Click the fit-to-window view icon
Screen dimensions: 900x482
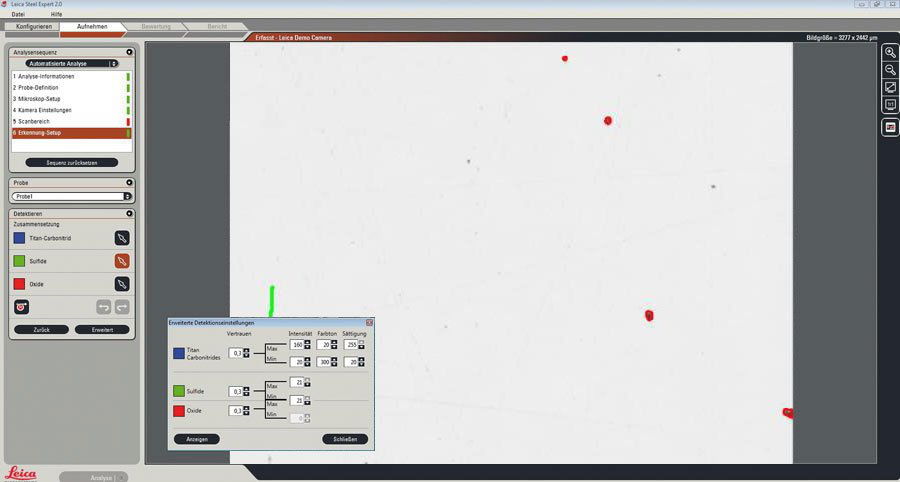pyautogui.click(x=890, y=88)
